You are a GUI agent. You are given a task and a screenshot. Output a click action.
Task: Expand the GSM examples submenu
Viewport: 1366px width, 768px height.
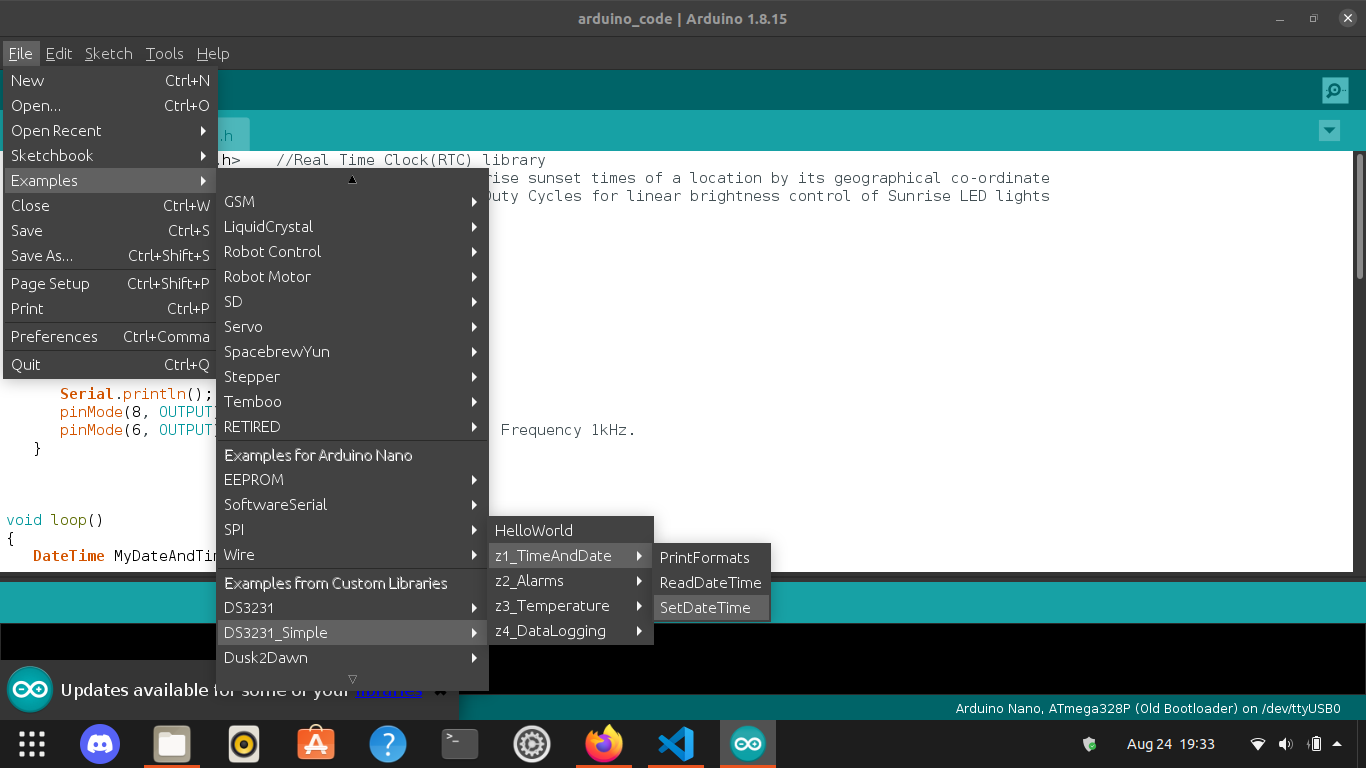coord(352,202)
